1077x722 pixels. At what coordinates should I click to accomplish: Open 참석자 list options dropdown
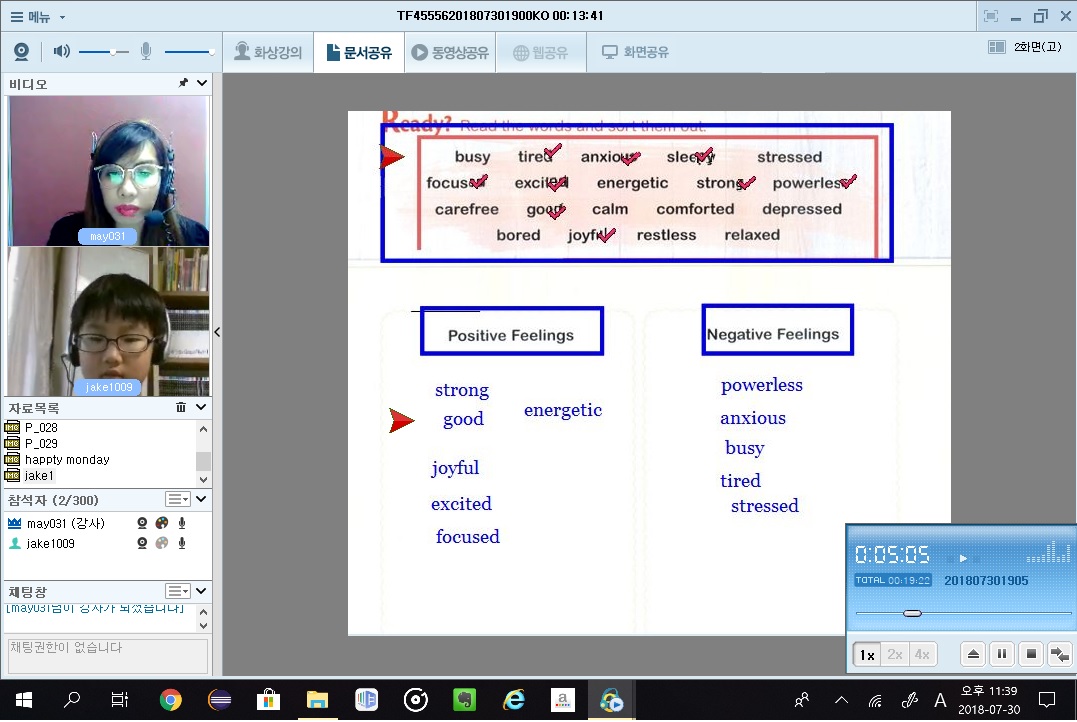coord(177,500)
